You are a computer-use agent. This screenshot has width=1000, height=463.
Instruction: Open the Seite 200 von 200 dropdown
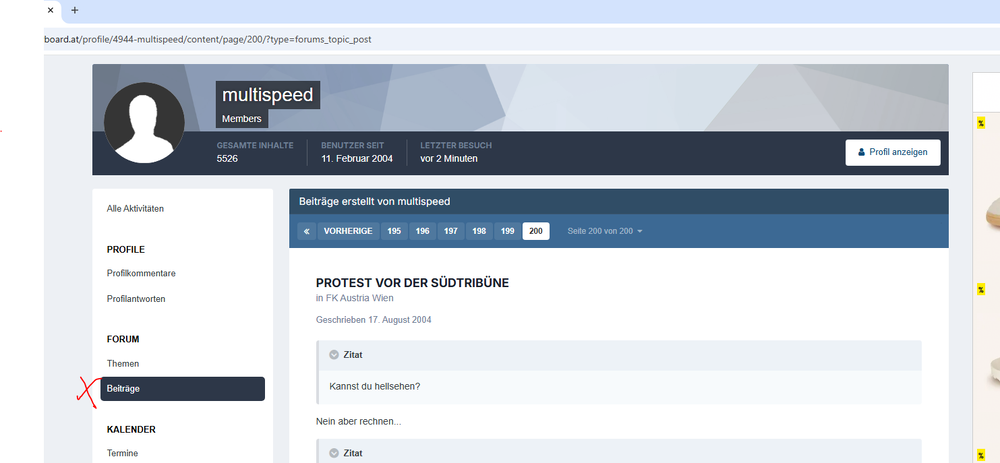[x=605, y=231]
